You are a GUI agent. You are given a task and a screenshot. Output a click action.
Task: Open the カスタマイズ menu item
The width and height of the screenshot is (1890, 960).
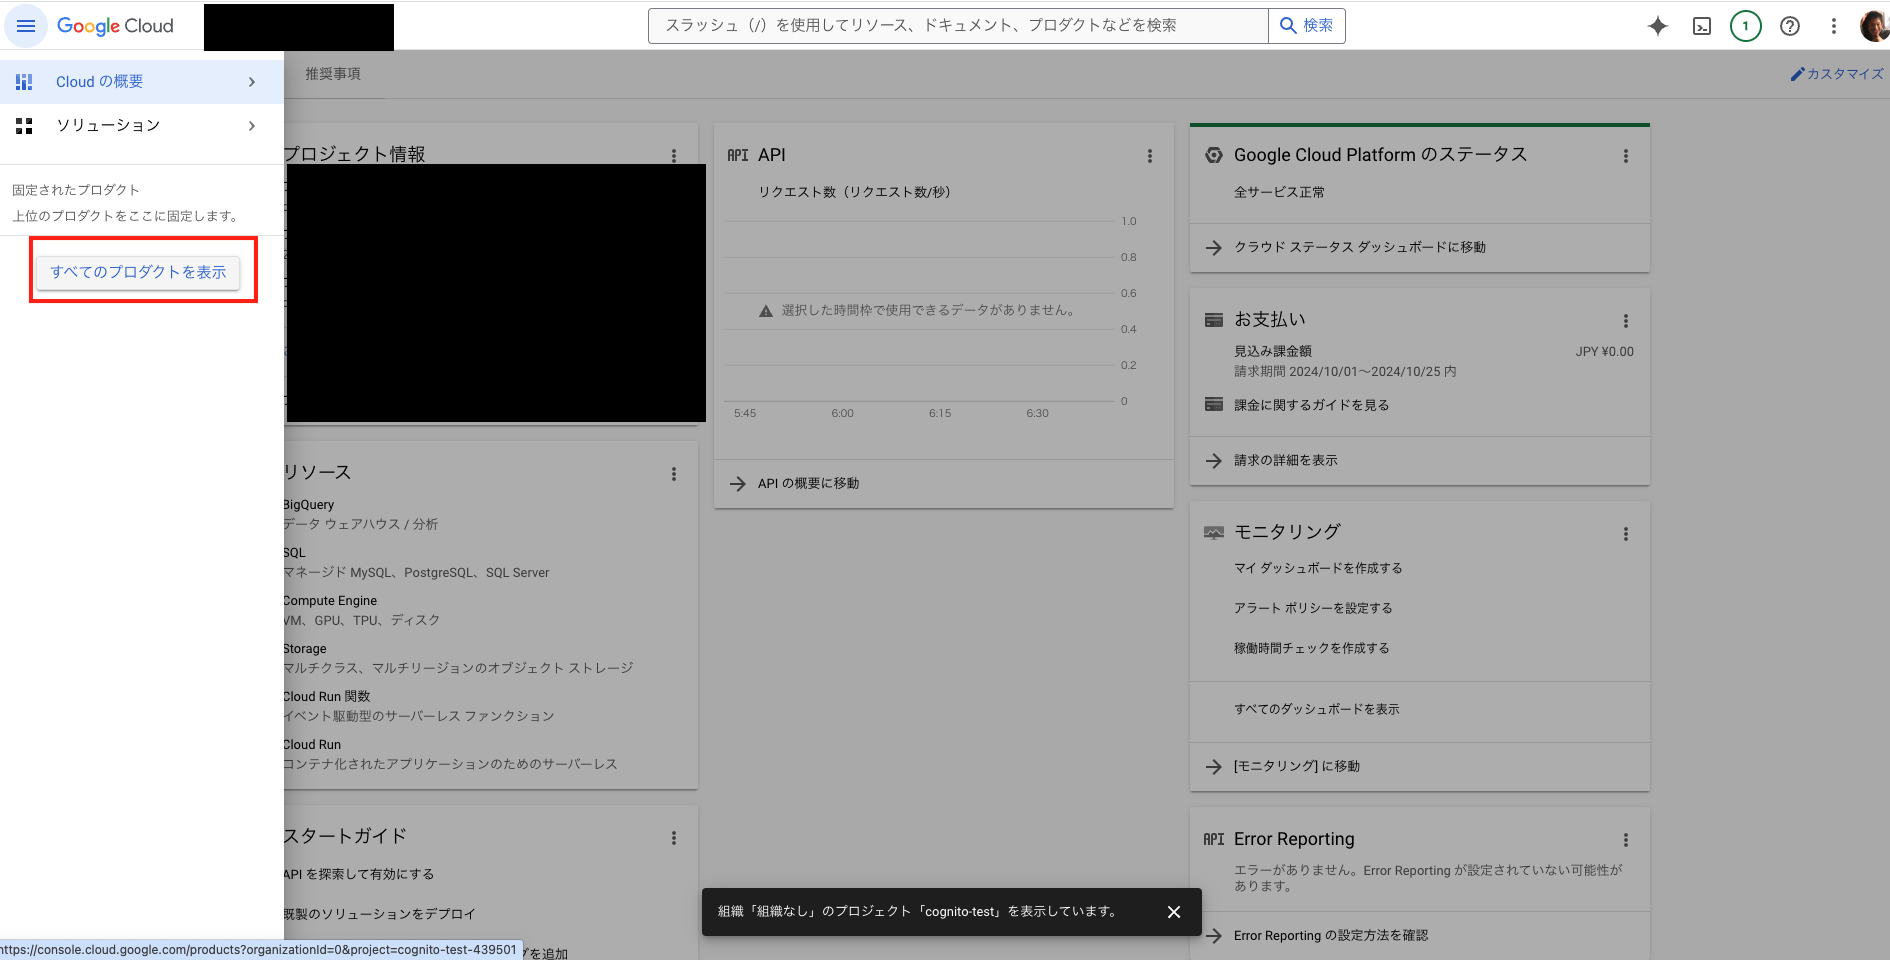pyautogui.click(x=1836, y=73)
